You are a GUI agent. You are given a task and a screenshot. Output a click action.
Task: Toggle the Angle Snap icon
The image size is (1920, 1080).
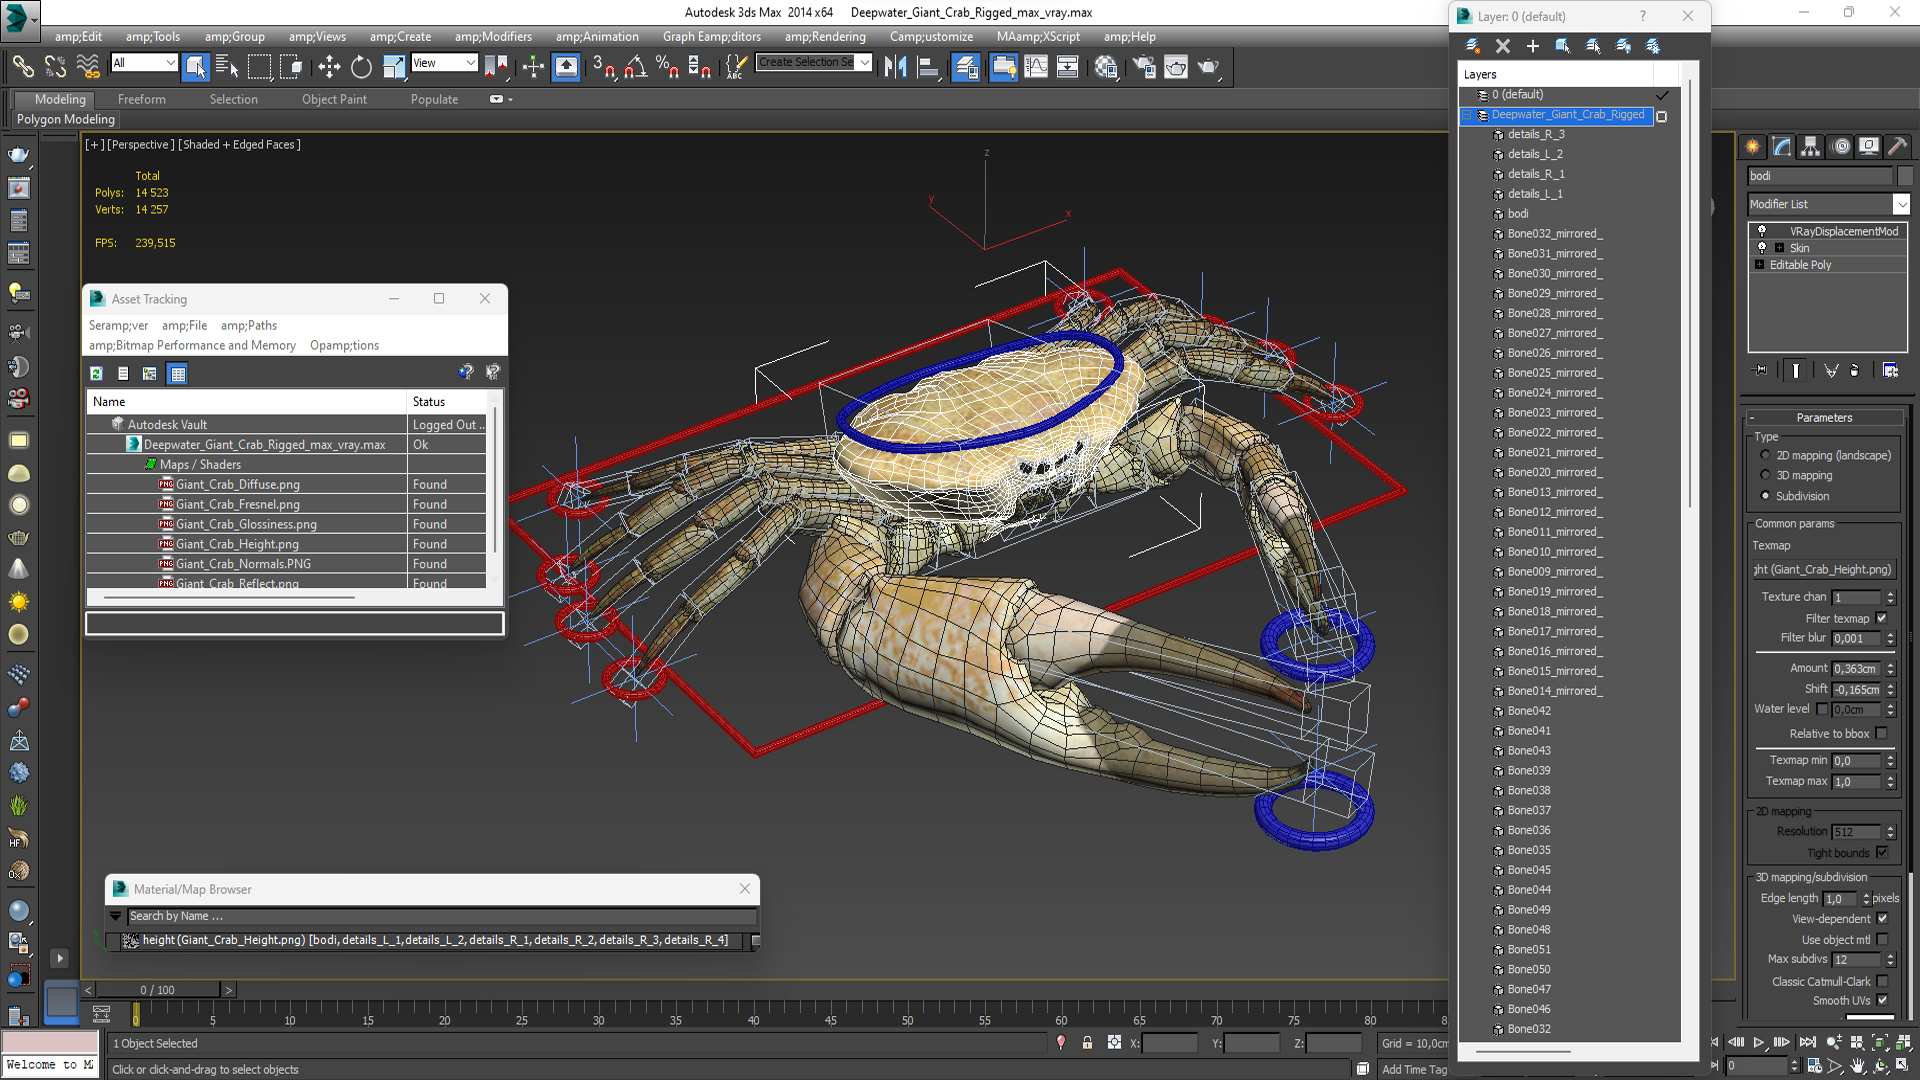click(x=636, y=67)
